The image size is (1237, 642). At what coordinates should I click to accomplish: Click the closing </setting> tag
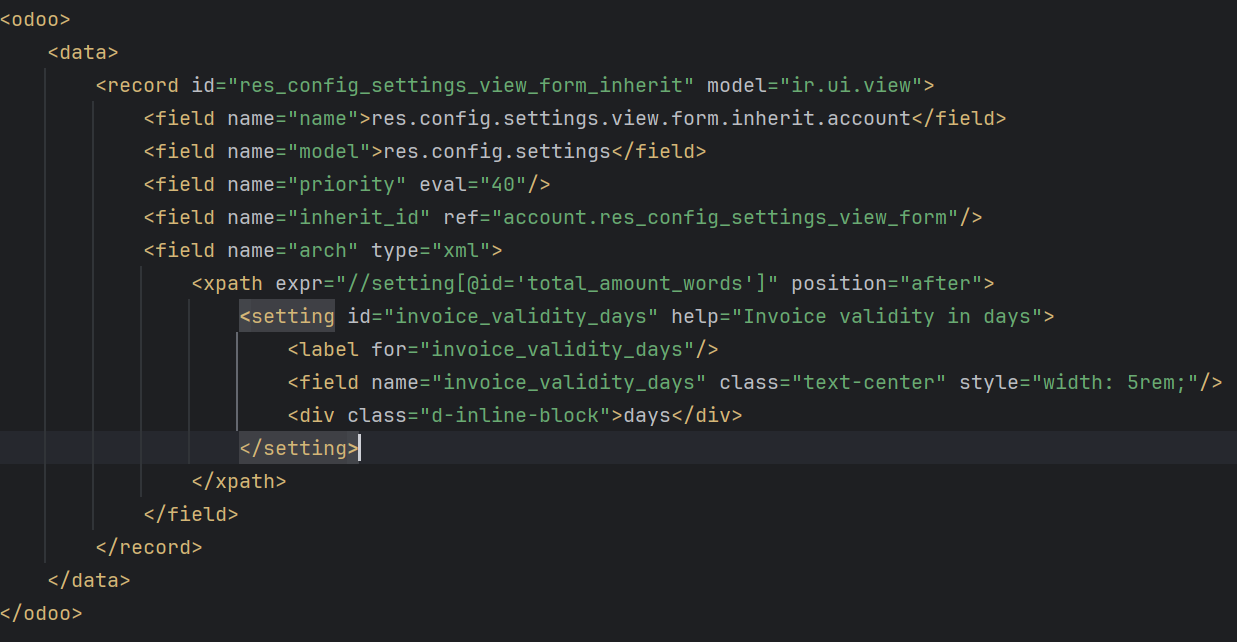tap(299, 448)
